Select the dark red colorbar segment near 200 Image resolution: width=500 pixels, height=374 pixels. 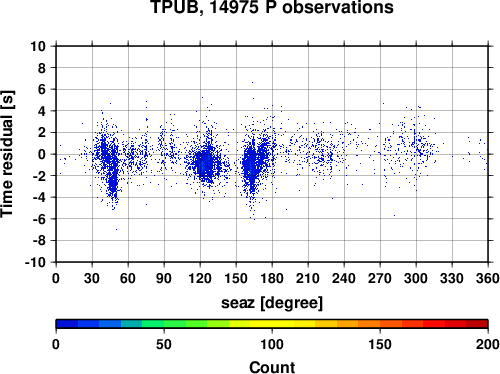coord(477,324)
